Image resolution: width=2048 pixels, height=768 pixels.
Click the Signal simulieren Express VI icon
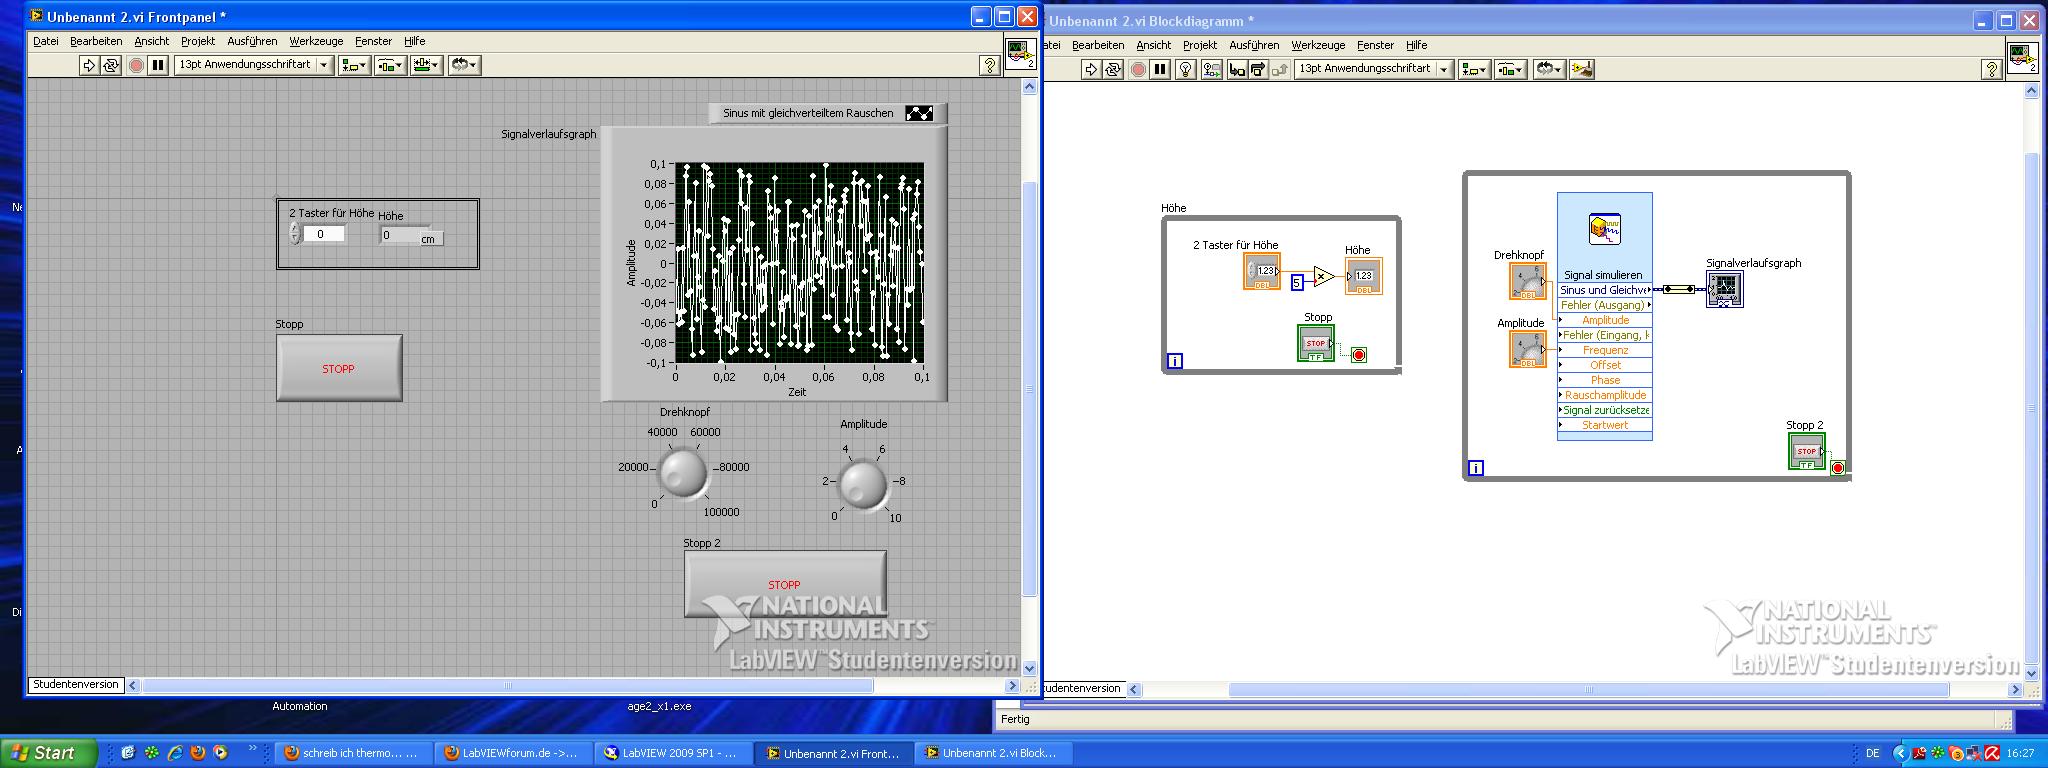point(1605,229)
